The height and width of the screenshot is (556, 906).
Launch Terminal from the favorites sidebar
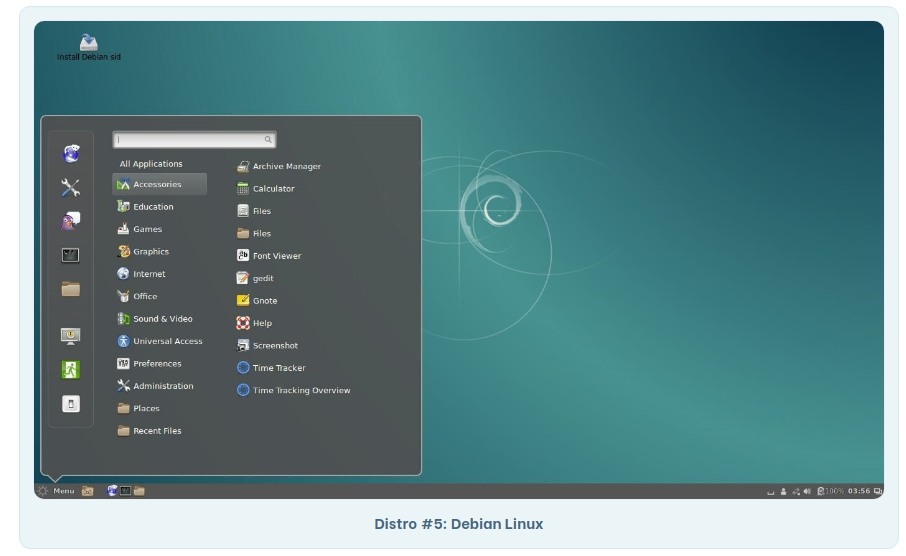71,255
